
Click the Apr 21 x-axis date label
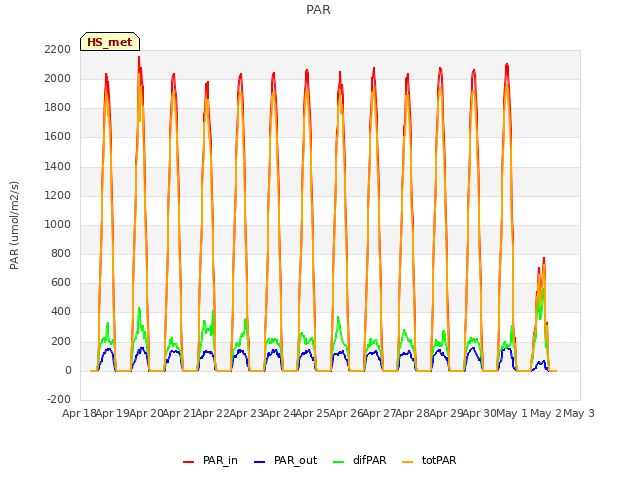[x=179, y=413]
